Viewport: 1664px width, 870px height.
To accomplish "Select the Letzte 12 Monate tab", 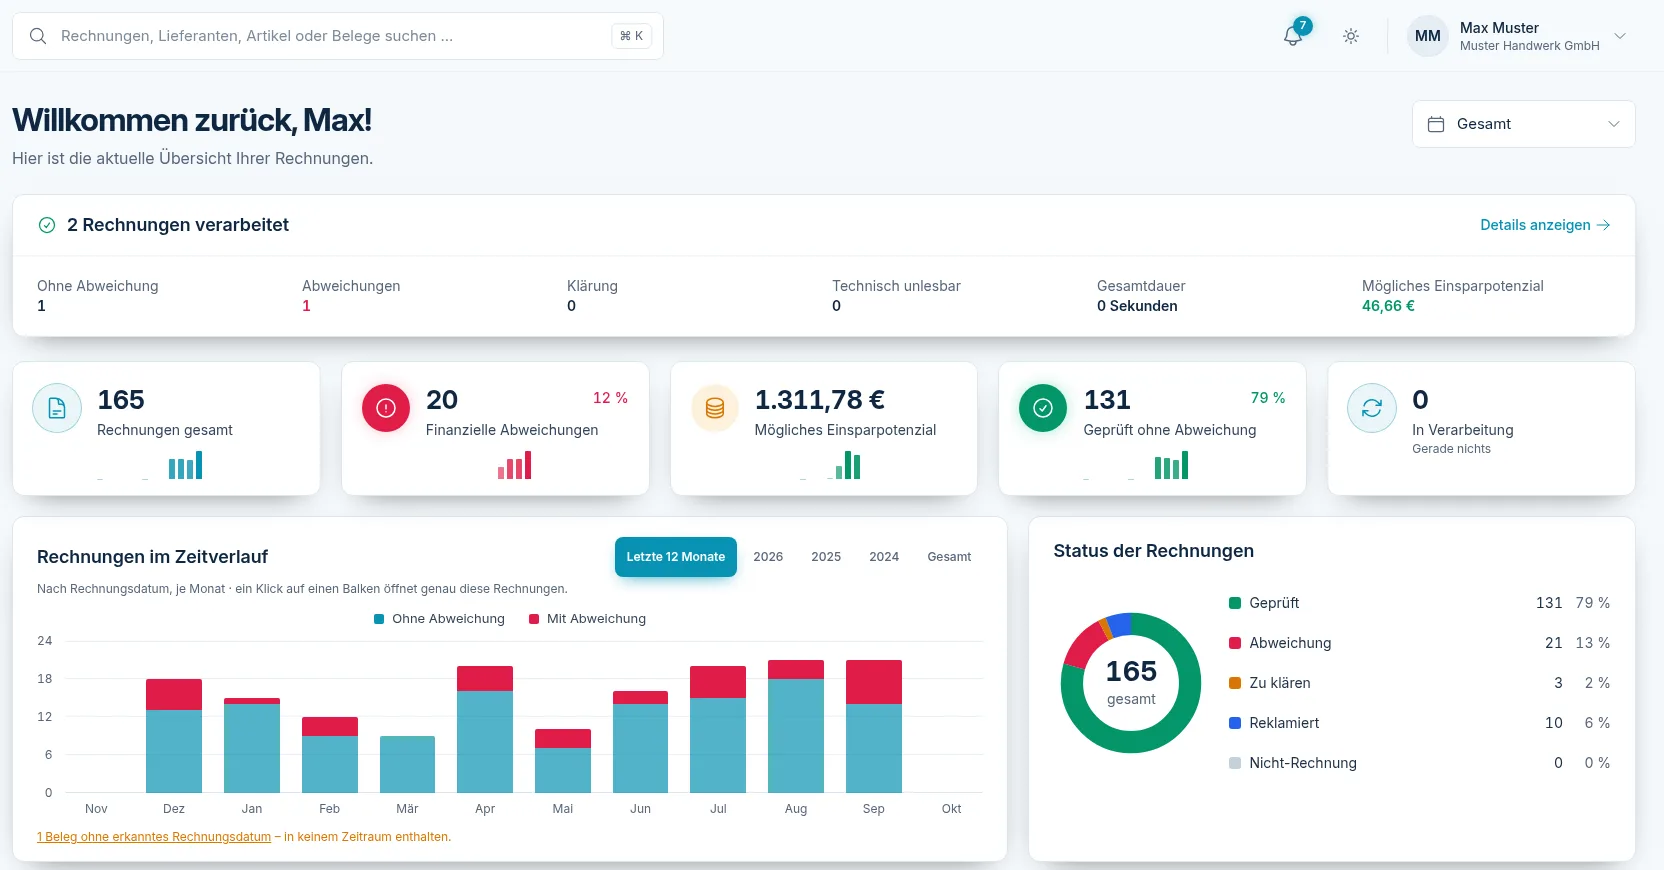I will coord(676,557).
